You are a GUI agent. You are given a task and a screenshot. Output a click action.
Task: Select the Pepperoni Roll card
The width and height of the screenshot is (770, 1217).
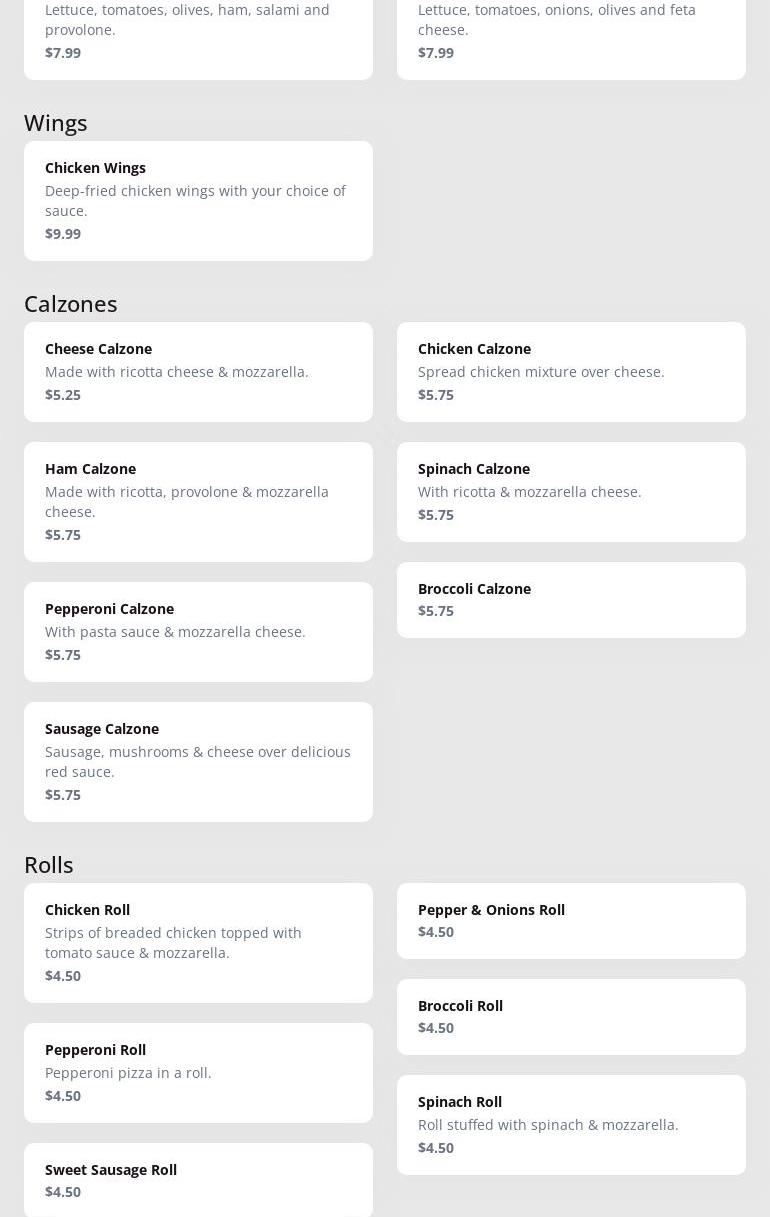pos(198,1073)
